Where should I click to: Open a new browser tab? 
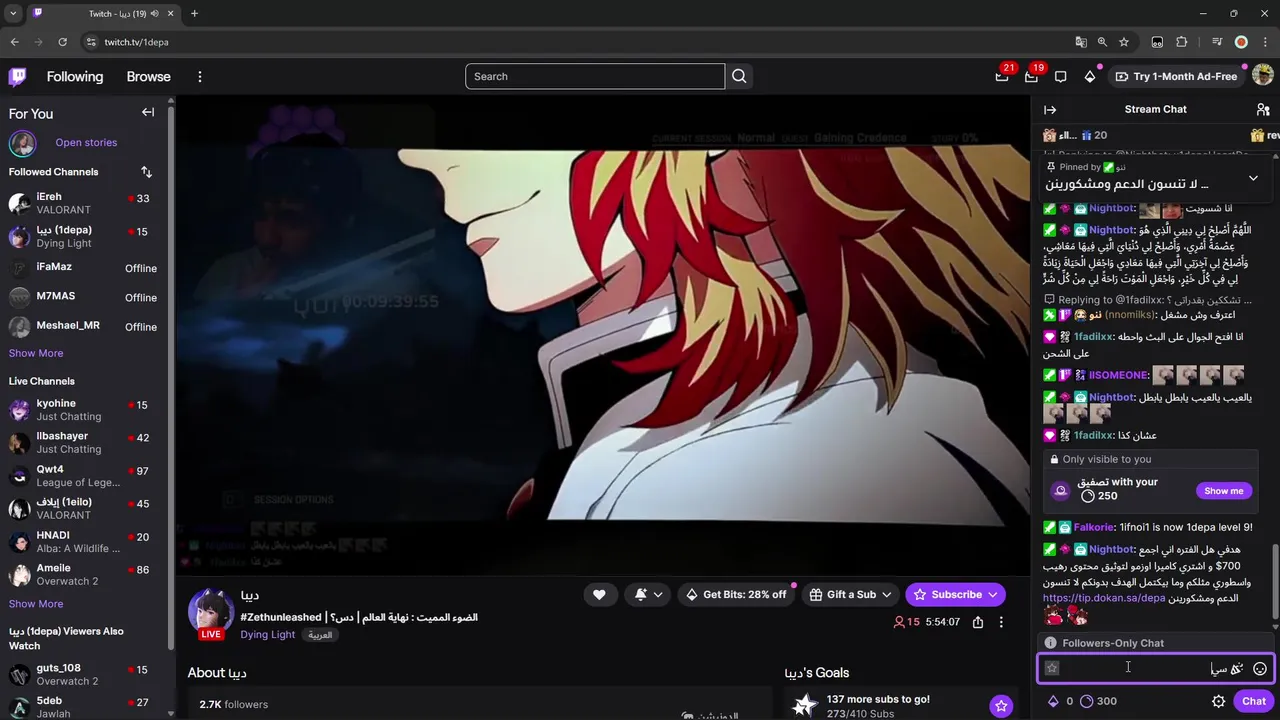click(x=194, y=13)
